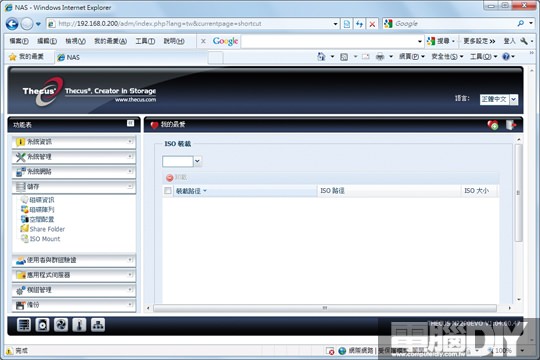The height and width of the screenshot is (360, 540).
Task: Click the logout door icon
Action: (510, 125)
